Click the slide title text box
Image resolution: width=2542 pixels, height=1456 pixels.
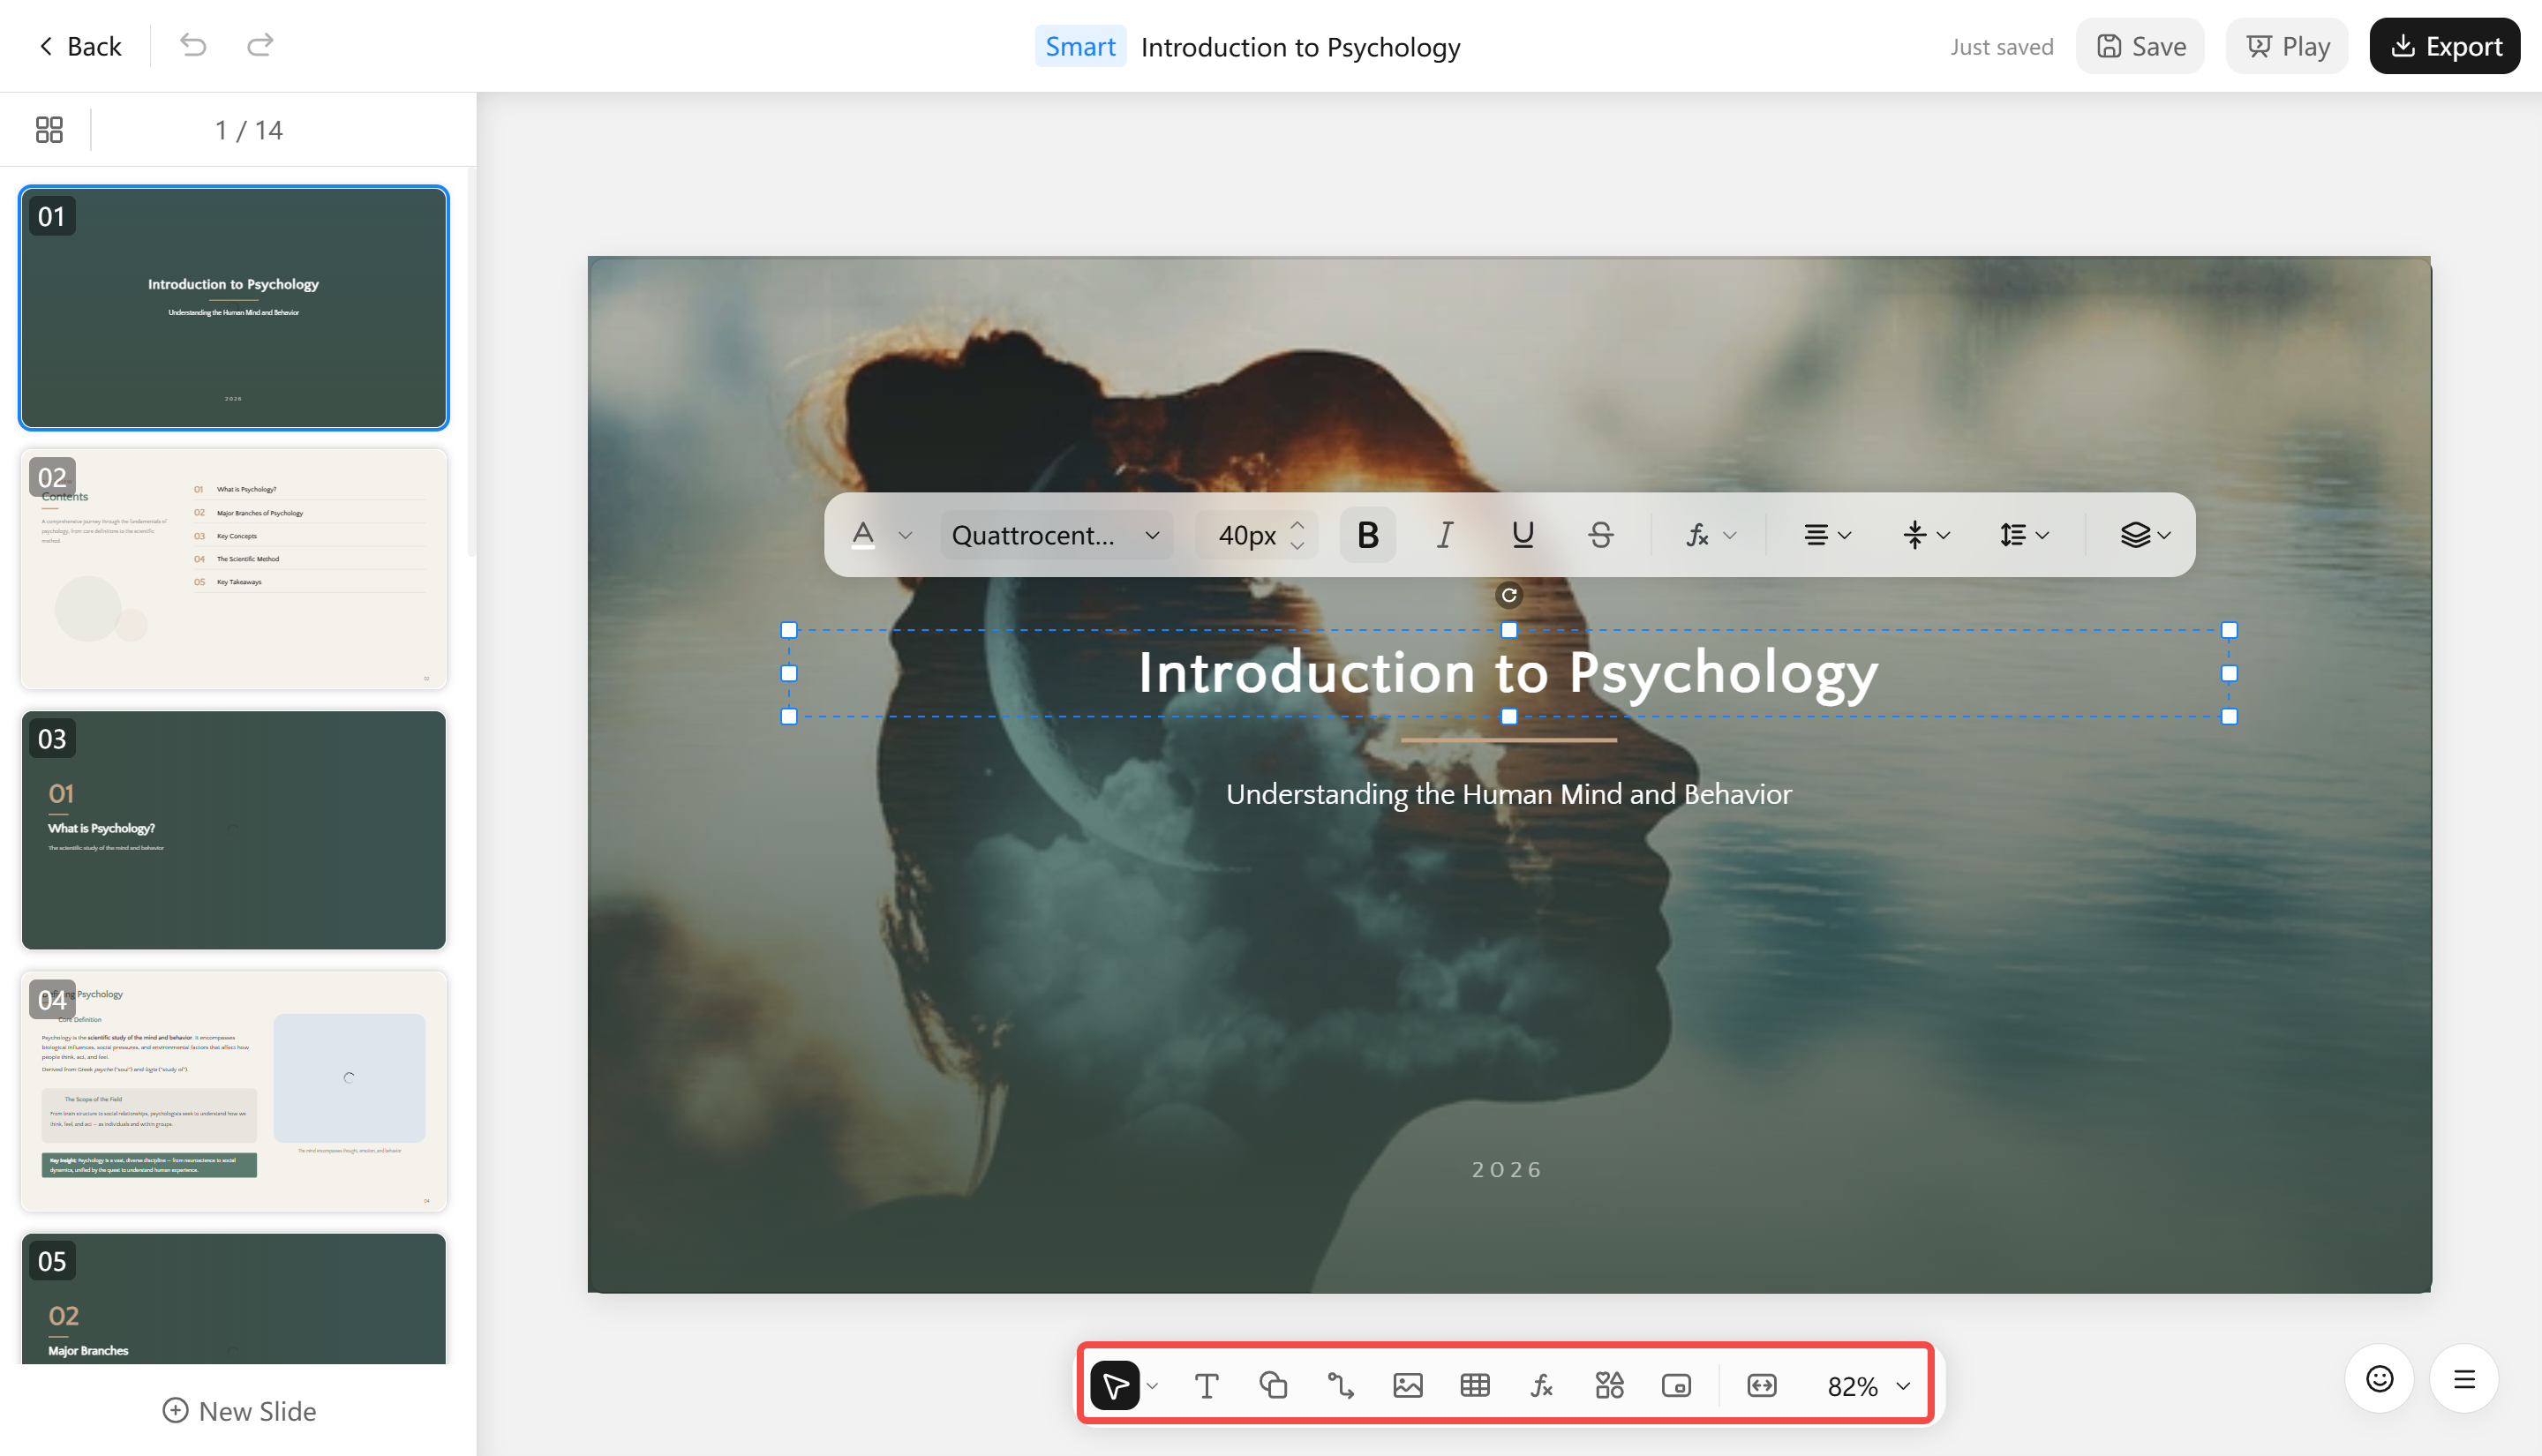1509,673
